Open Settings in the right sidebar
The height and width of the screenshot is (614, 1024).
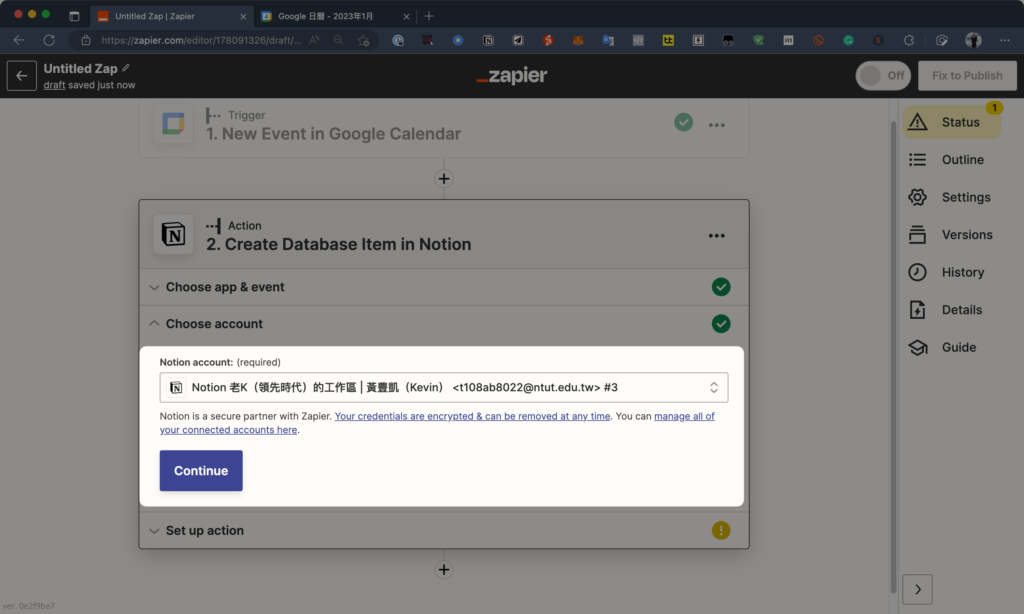pyautogui.click(x=952, y=197)
